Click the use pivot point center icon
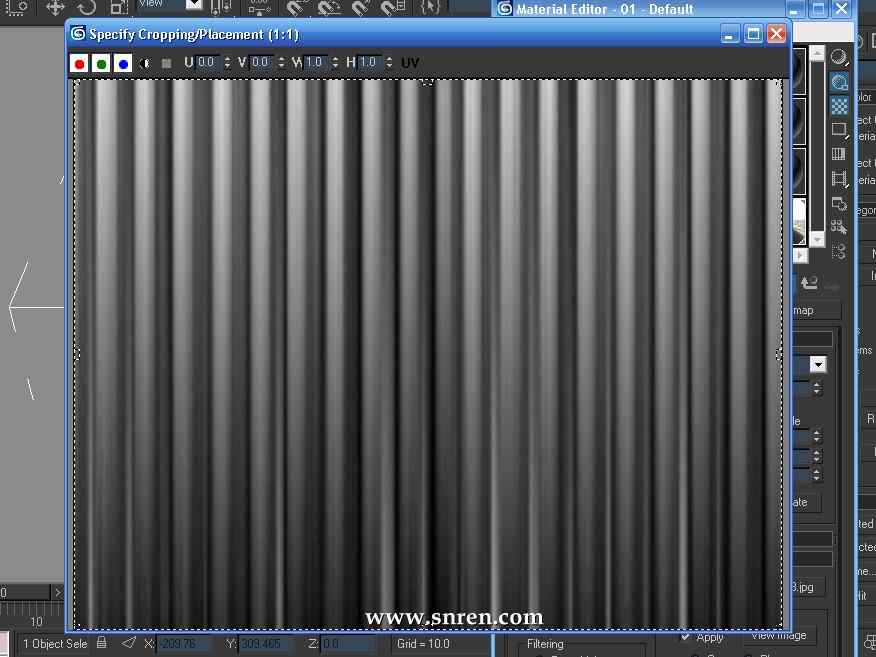This screenshot has width=876, height=657. 221,7
